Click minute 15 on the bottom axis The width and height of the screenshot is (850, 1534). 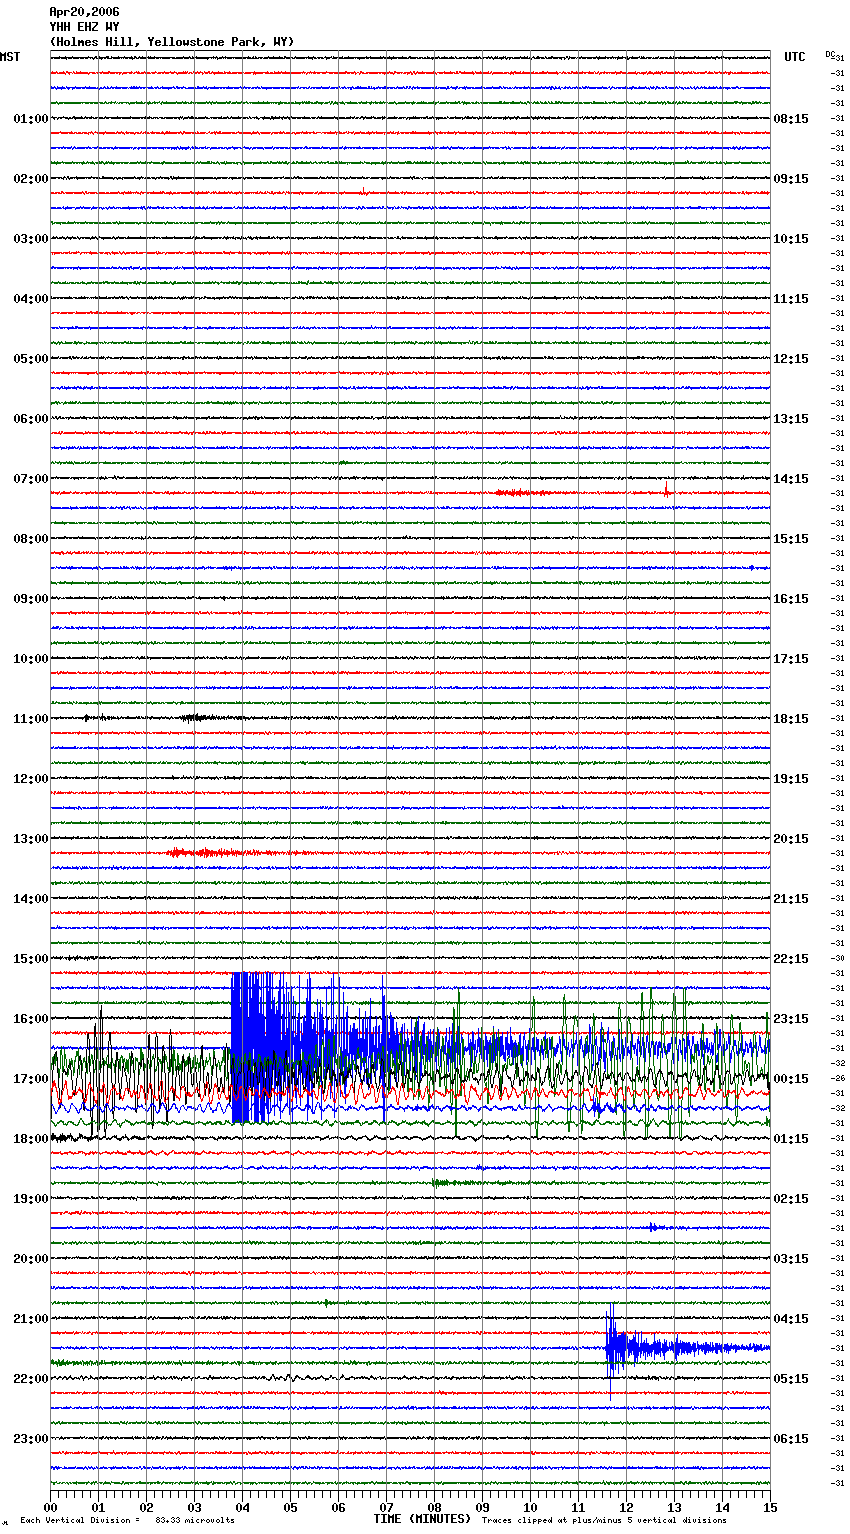click(770, 1507)
